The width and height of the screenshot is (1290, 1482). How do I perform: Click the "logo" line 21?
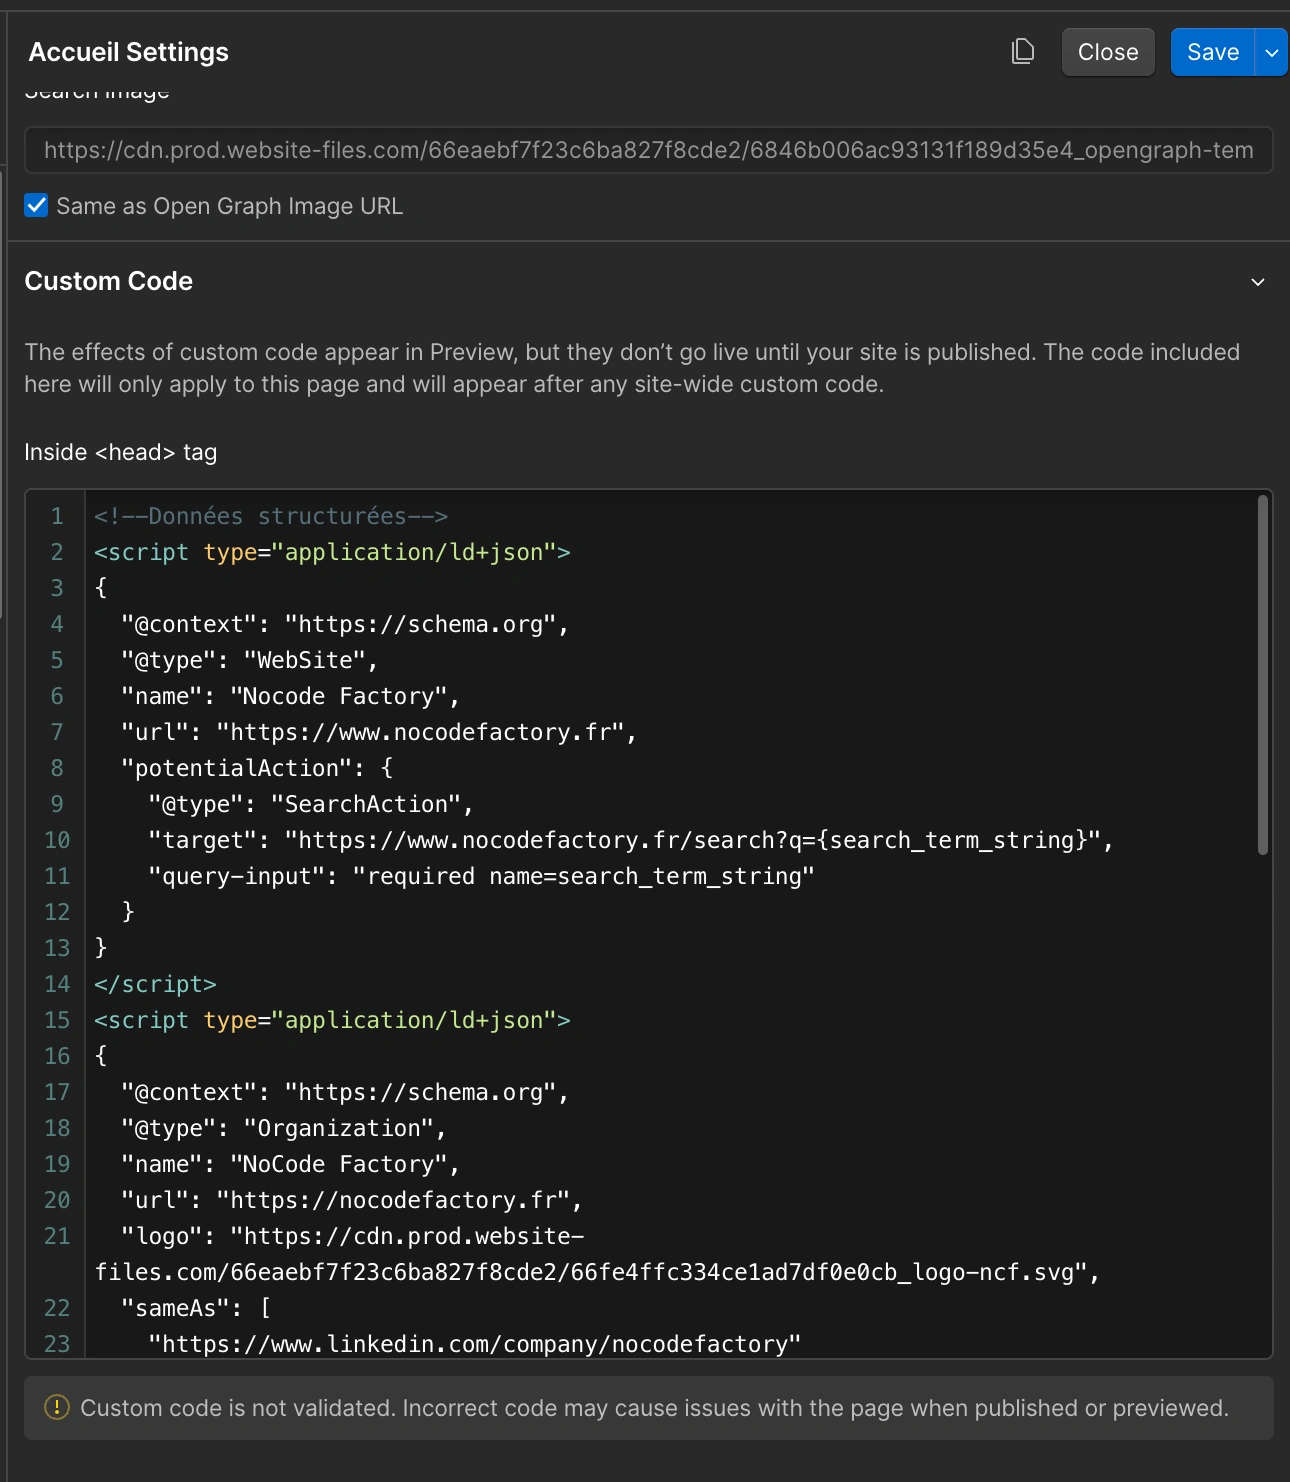pyautogui.click(x=597, y=1254)
